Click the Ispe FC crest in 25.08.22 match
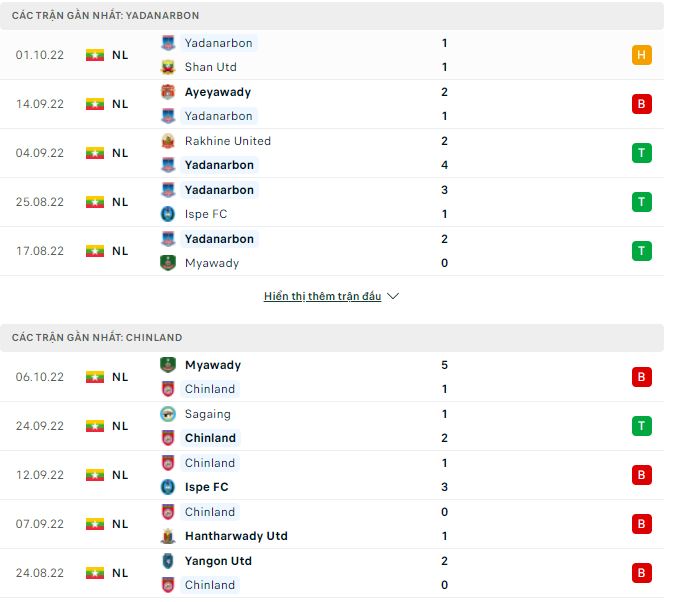 tap(168, 214)
